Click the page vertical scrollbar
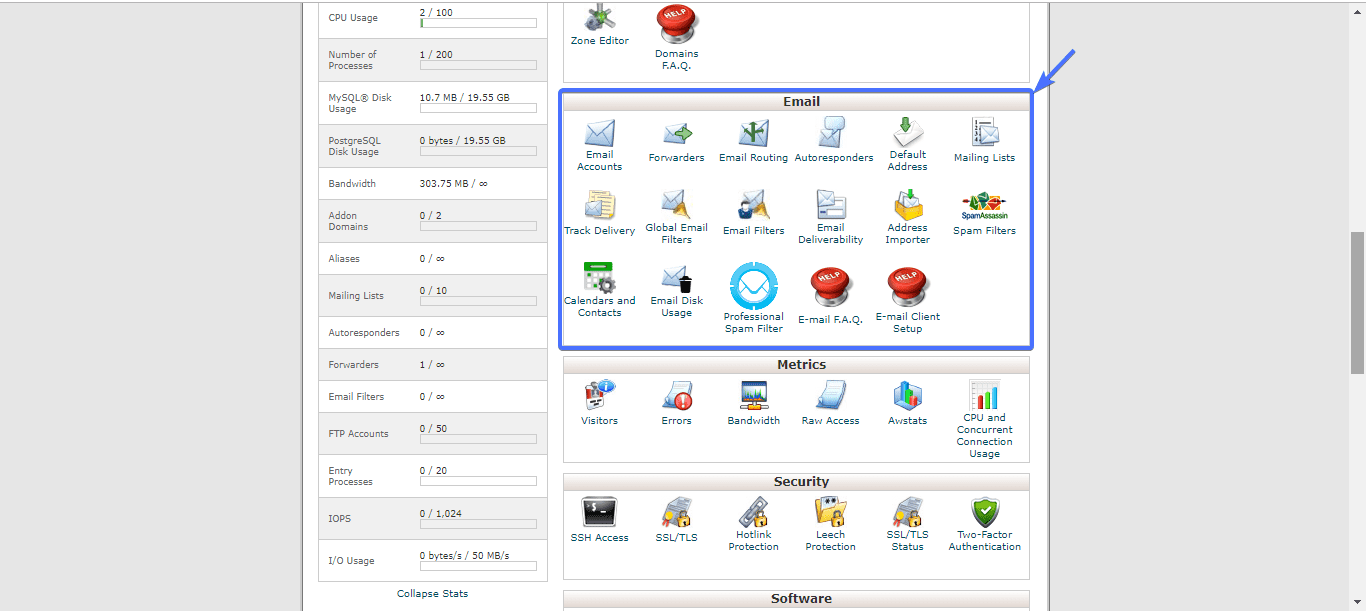 [1357, 303]
